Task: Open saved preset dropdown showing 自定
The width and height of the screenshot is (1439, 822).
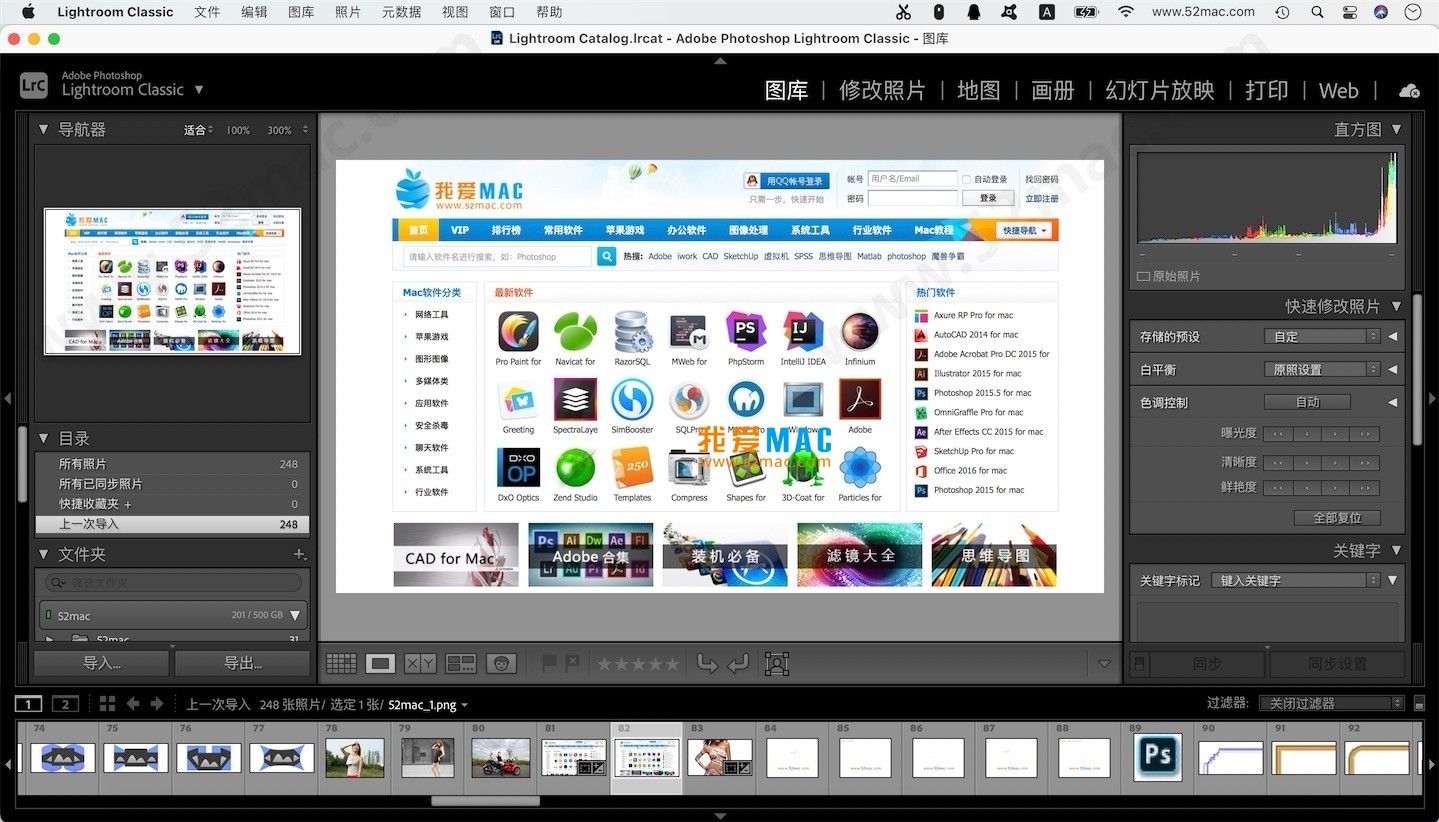Action: click(x=1322, y=336)
